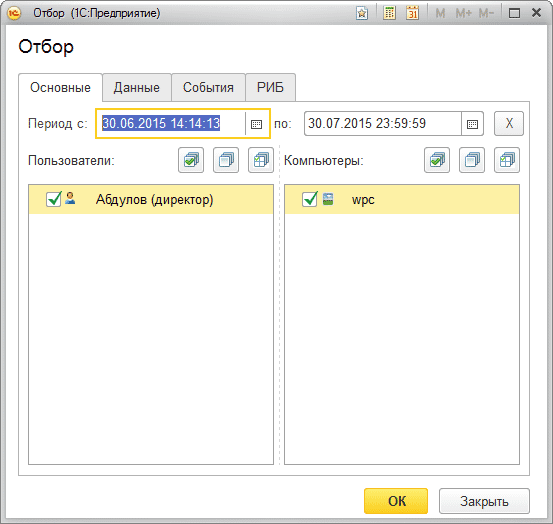553x524 pixels.
Task: Clear the period with X button
Action: (509, 123)
